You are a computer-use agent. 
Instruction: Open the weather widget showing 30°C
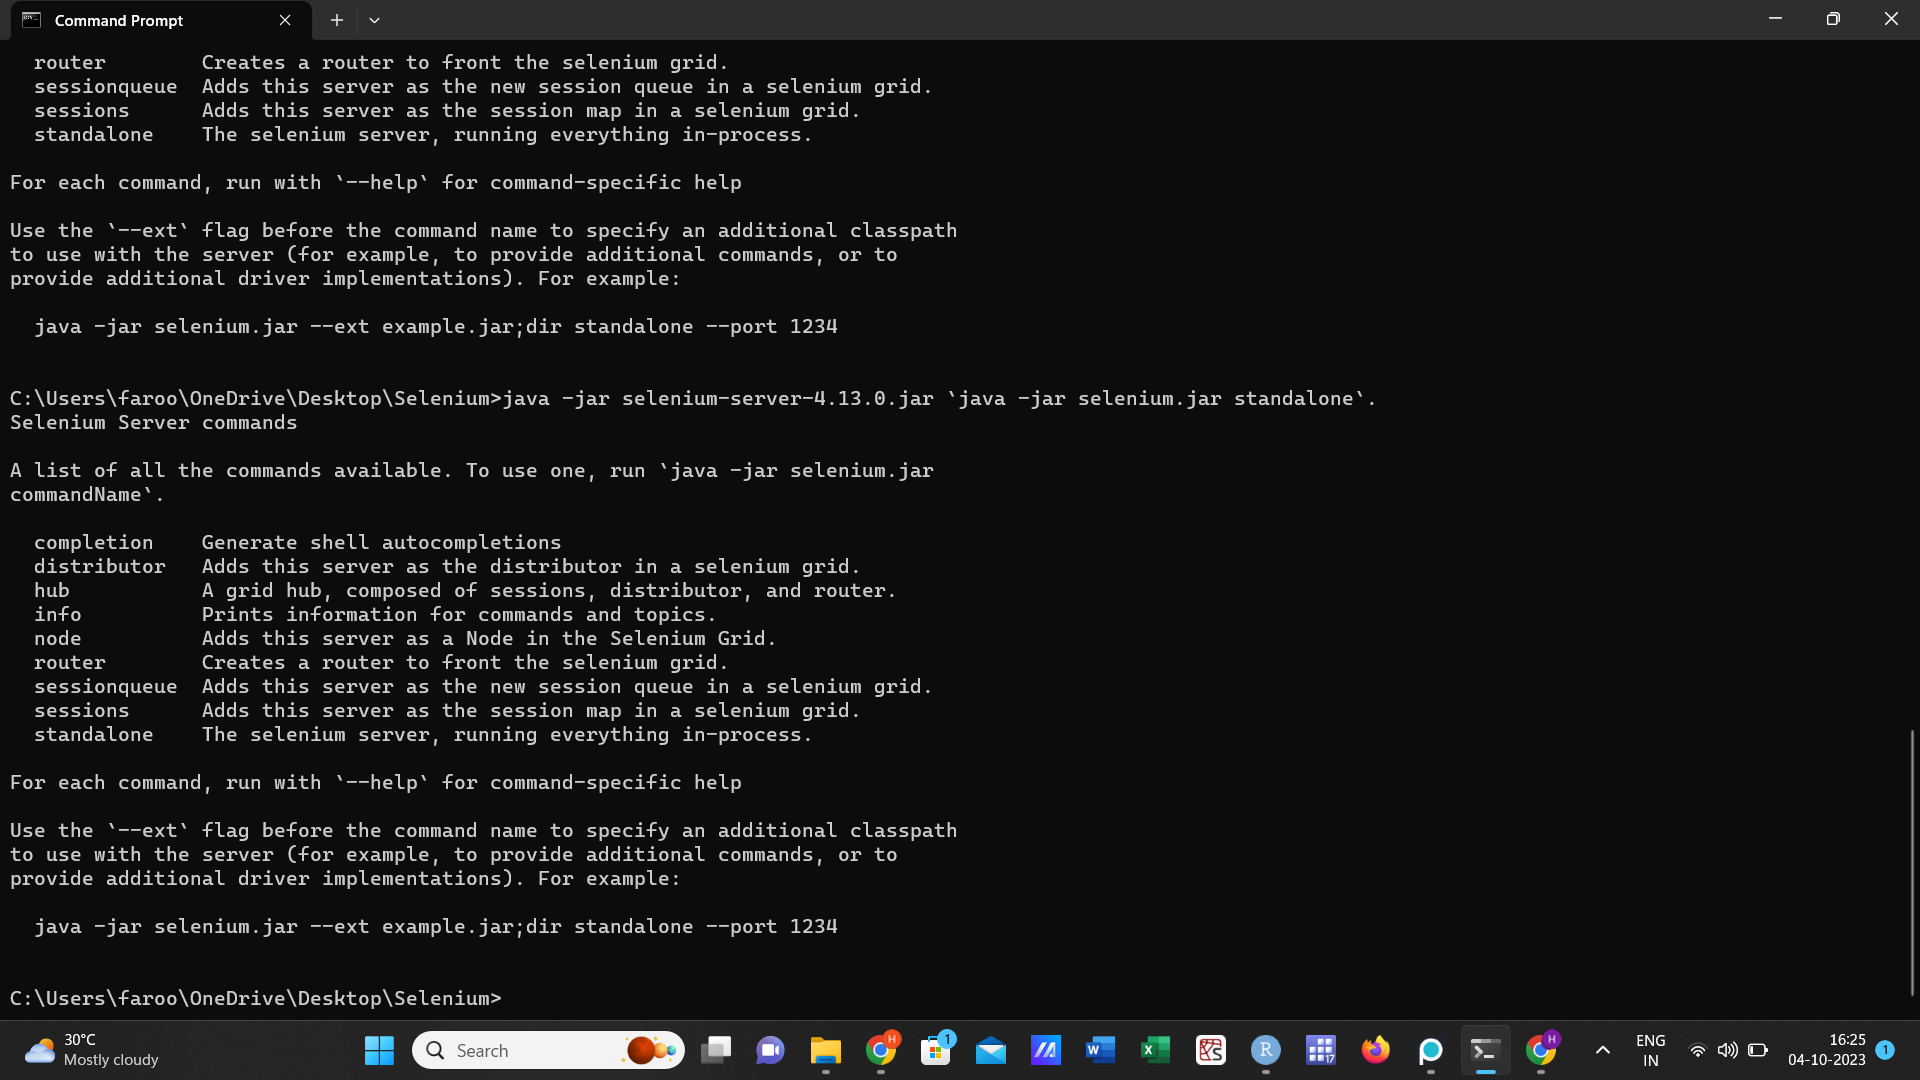point(80,1050)
